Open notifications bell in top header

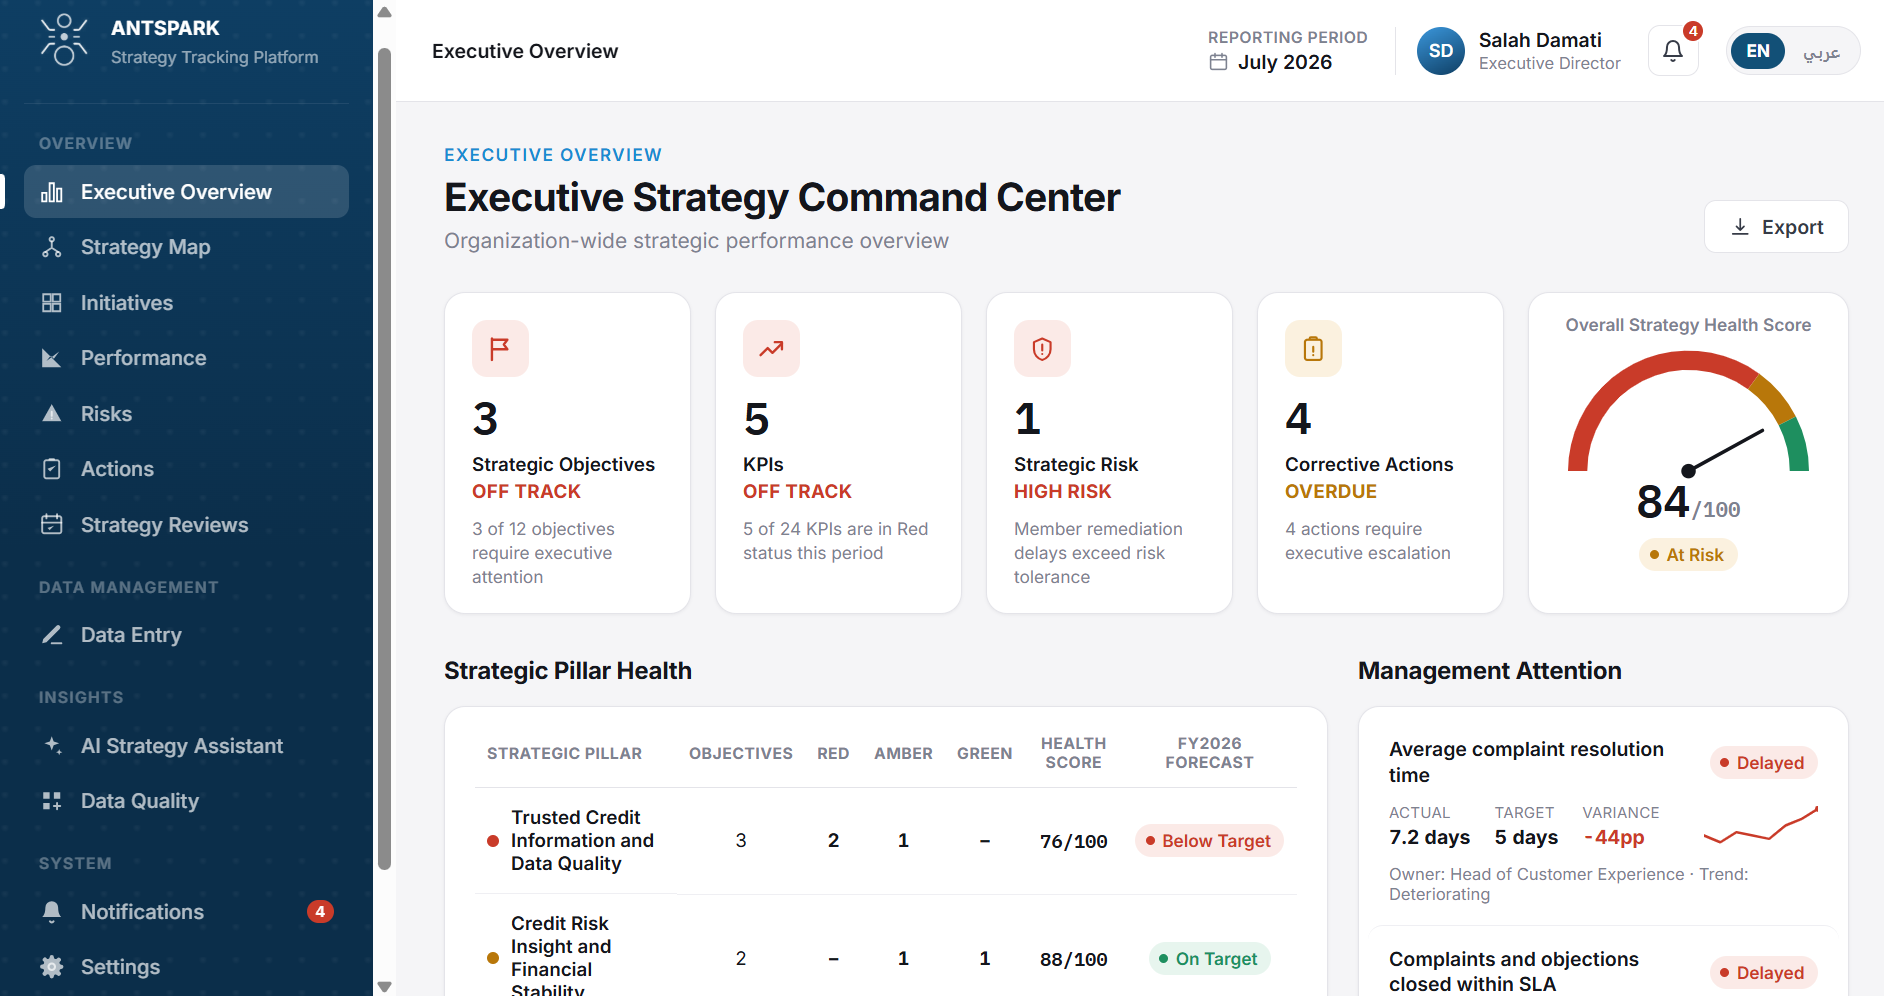click(1673, 51)
